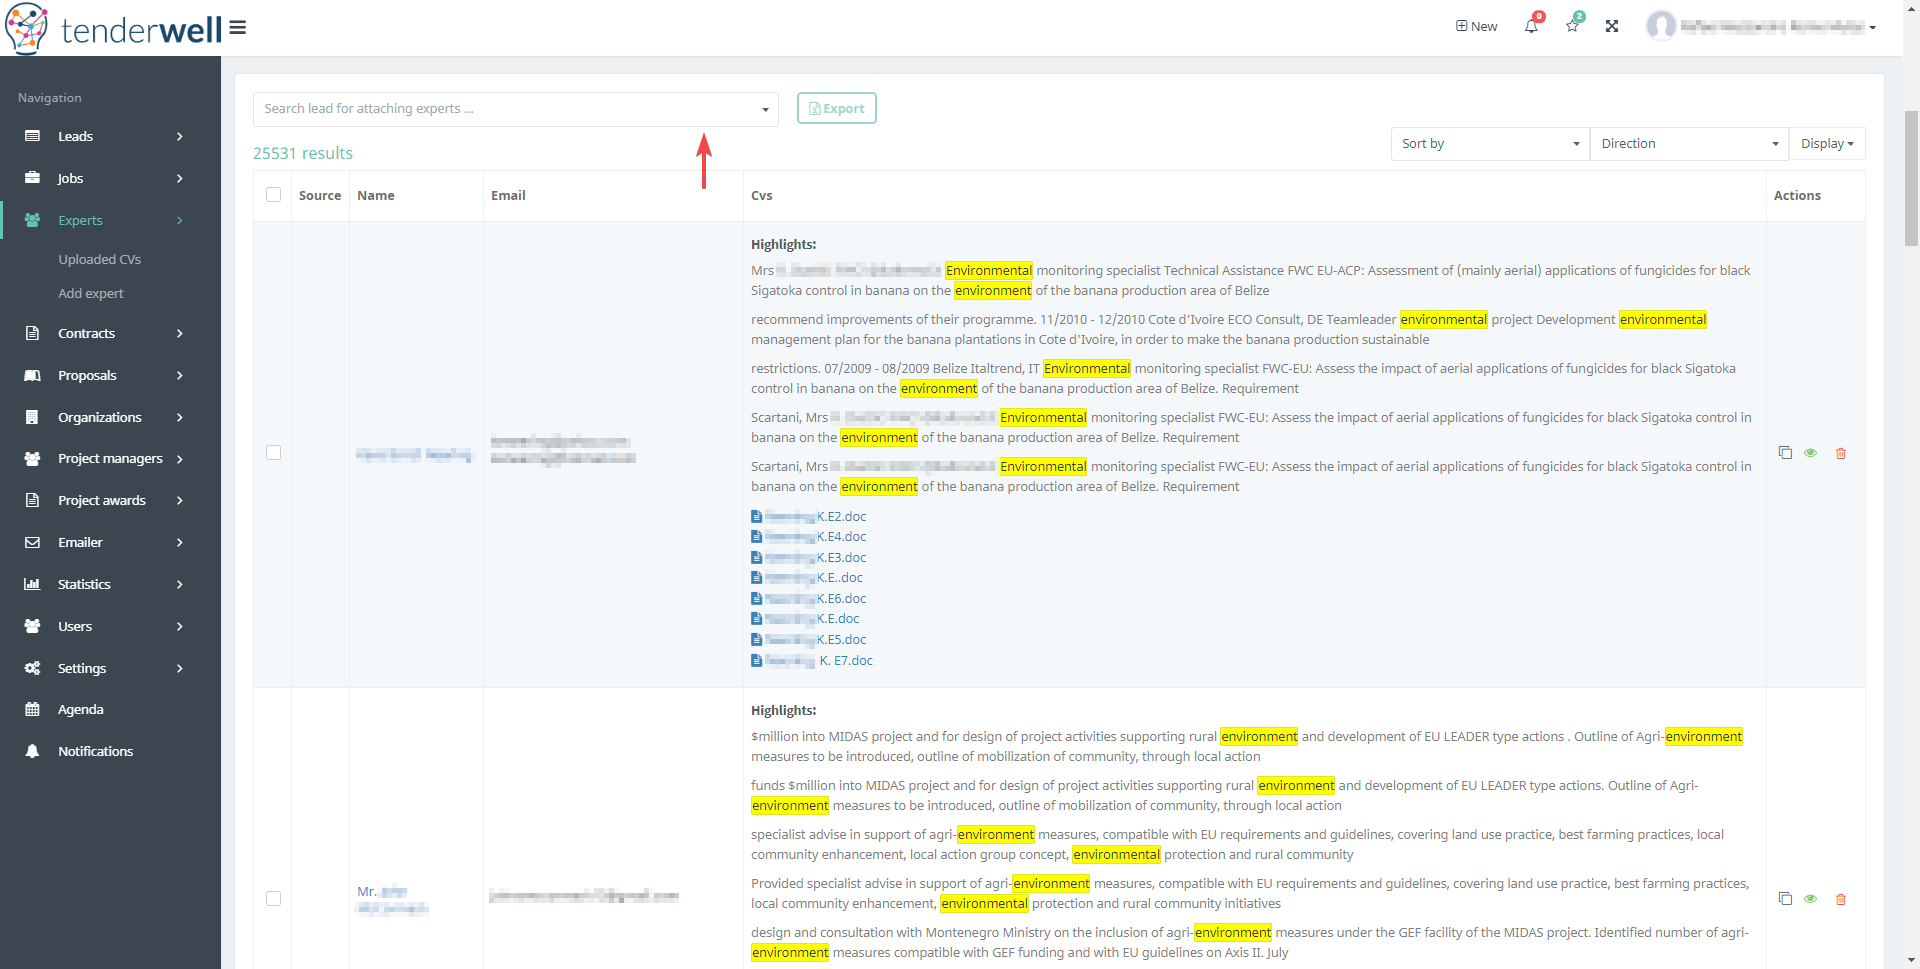Tick the checkbox for the first expert row
Image resolution: width=1920 pixels, height=969 pixels.
pos(273,453)
